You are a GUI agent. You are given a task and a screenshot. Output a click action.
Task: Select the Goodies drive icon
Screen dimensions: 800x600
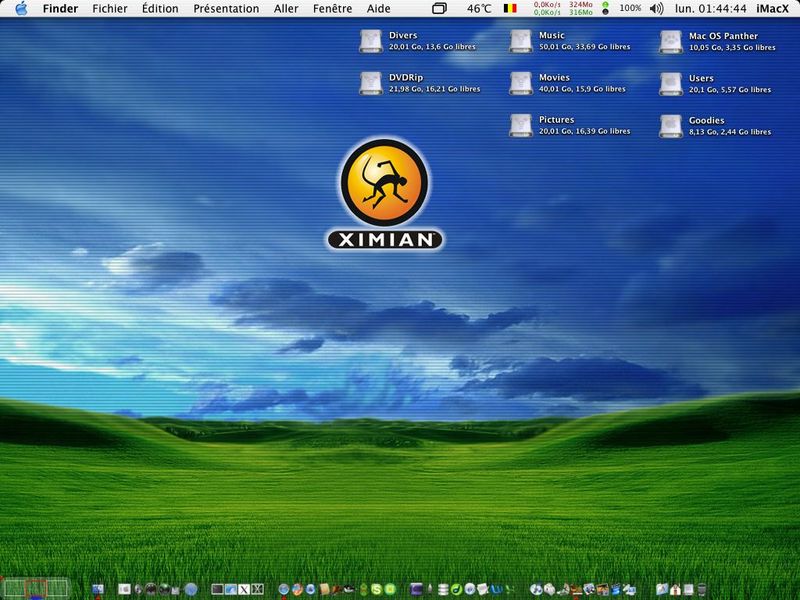[x=671, y=126]
